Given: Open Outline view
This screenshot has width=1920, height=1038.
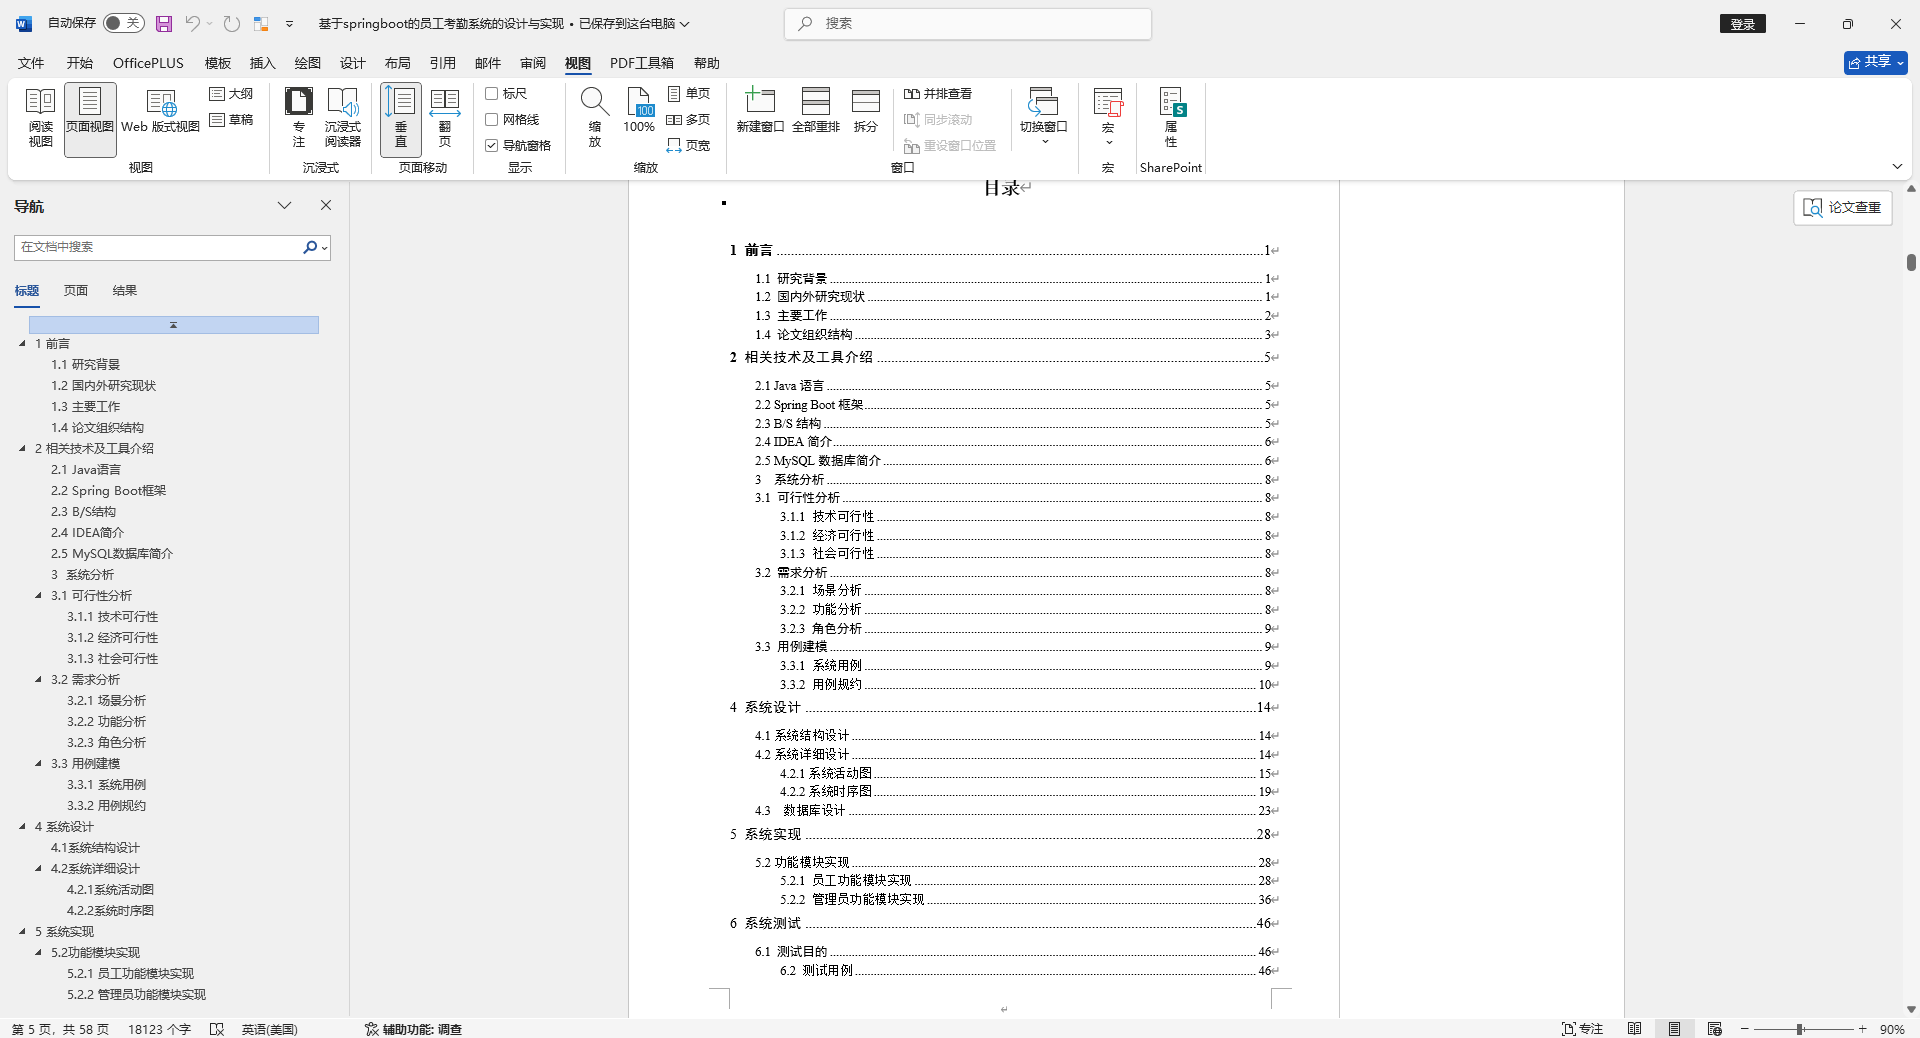Looking at the screenshot, I should coord(231,94).
